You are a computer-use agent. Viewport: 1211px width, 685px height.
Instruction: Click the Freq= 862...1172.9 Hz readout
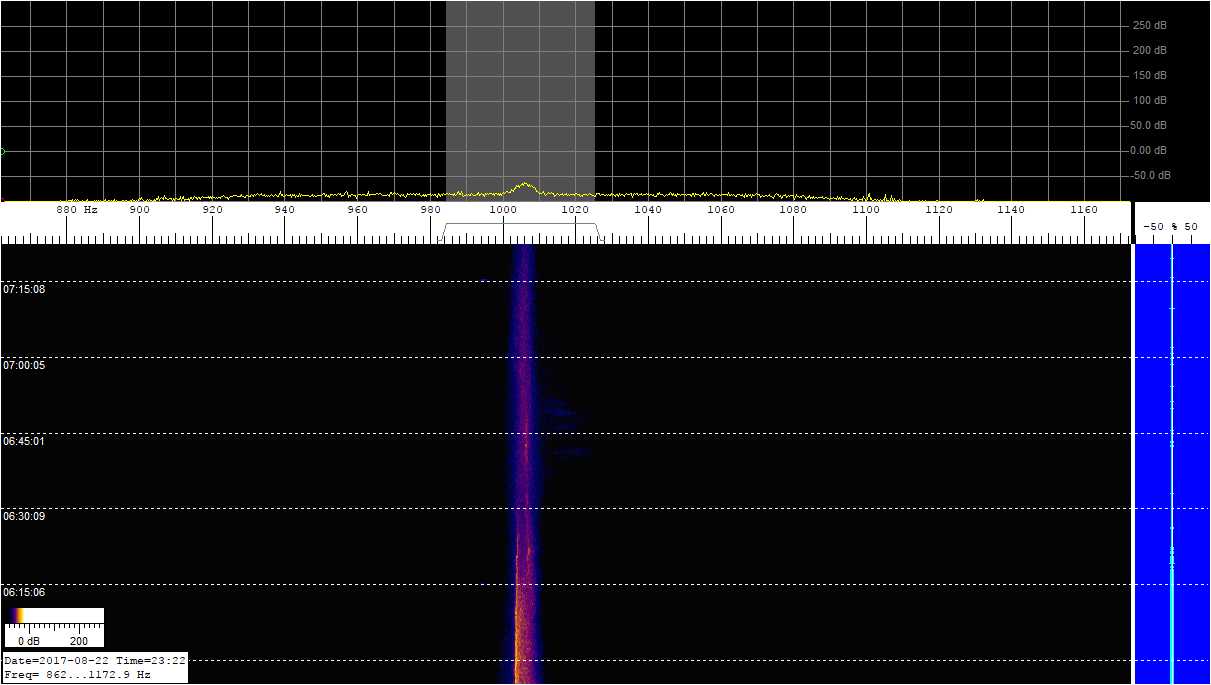[x=78, y=675]
